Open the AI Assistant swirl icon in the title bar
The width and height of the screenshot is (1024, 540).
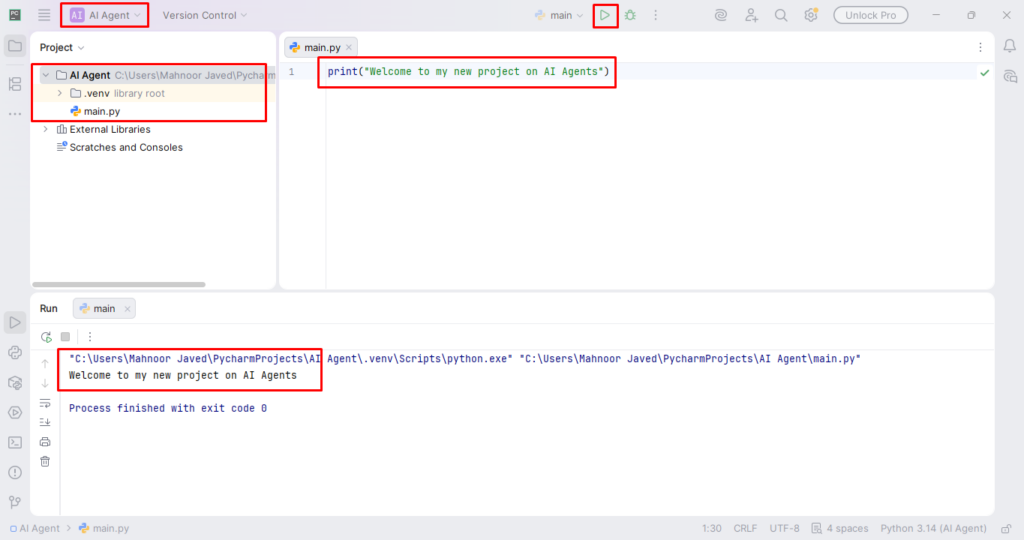click(x=721, y=15)
